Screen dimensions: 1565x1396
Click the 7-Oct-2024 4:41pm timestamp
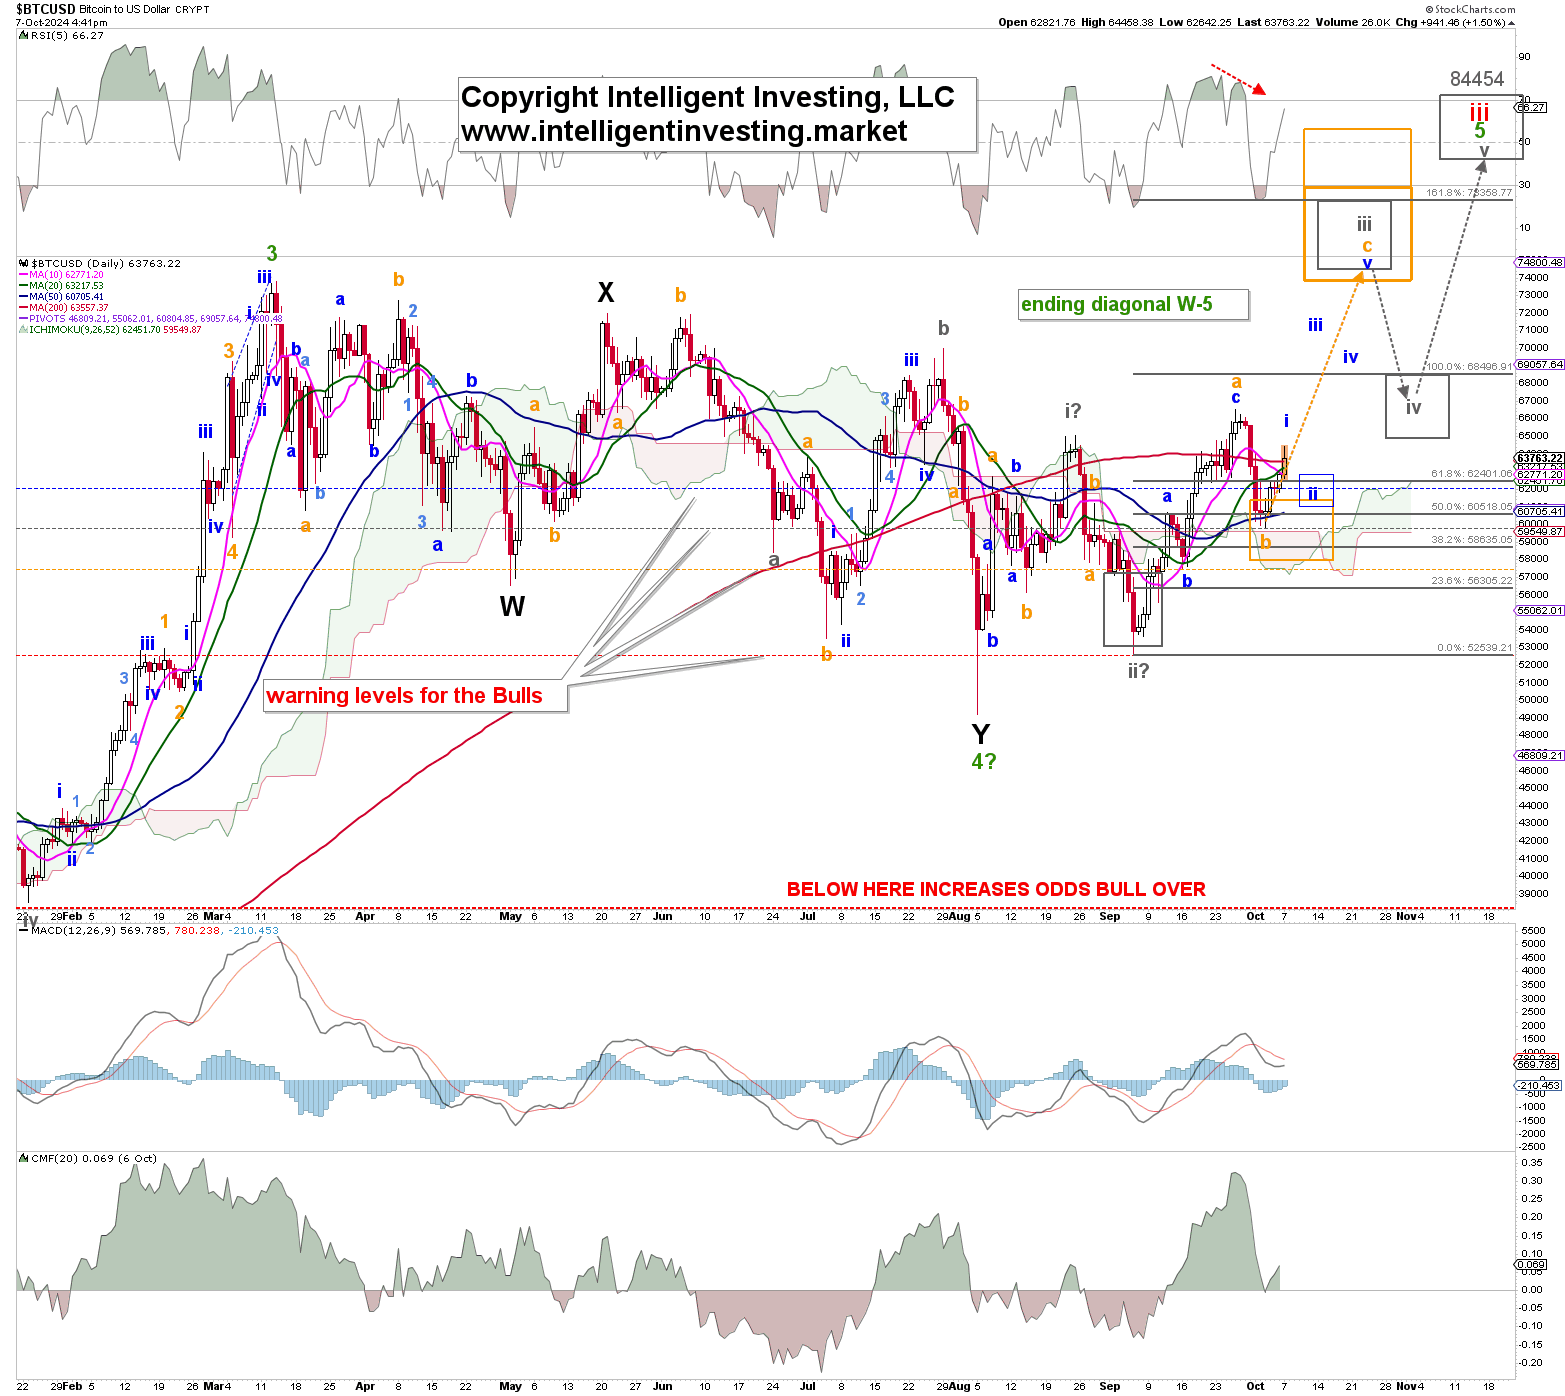tap(62, 22)
